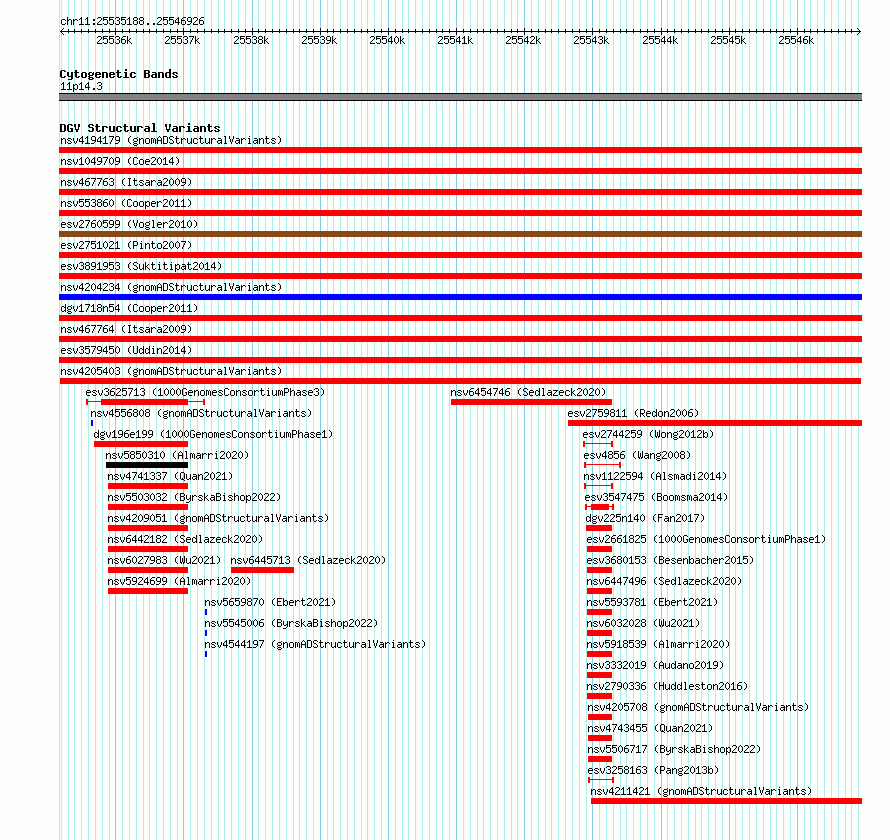Click nsv4205403 gnomAD label
890x840 pixels.
[171, 371]
